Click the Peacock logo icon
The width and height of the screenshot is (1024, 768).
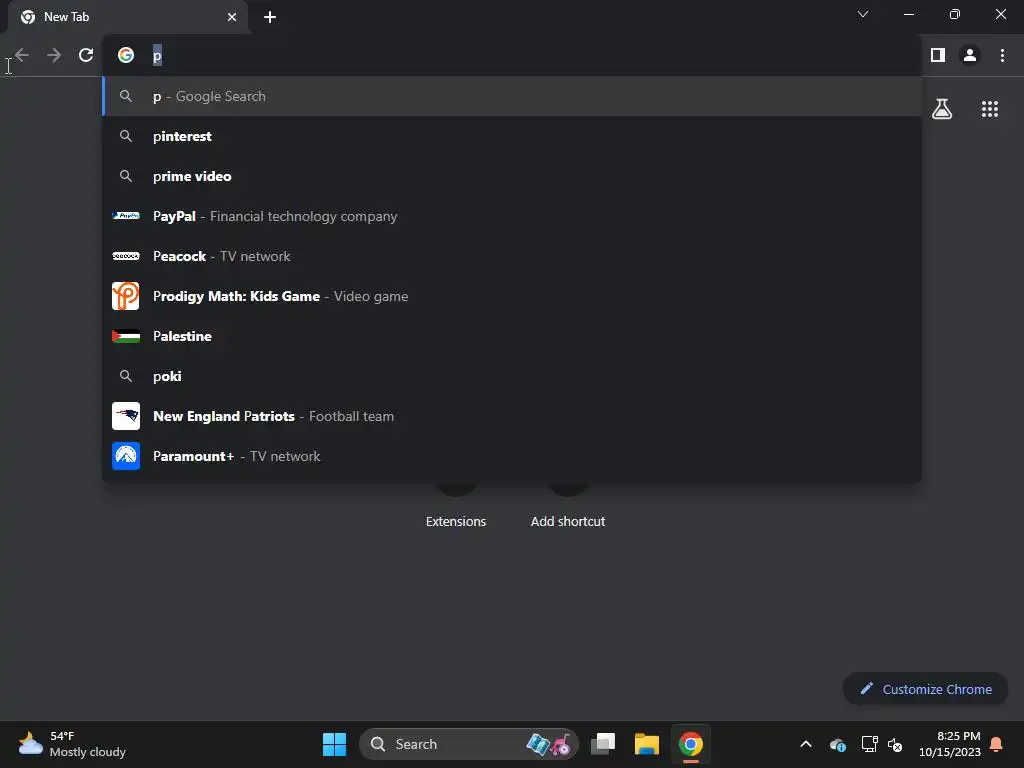pyautogui.click(x=126, y=256)
